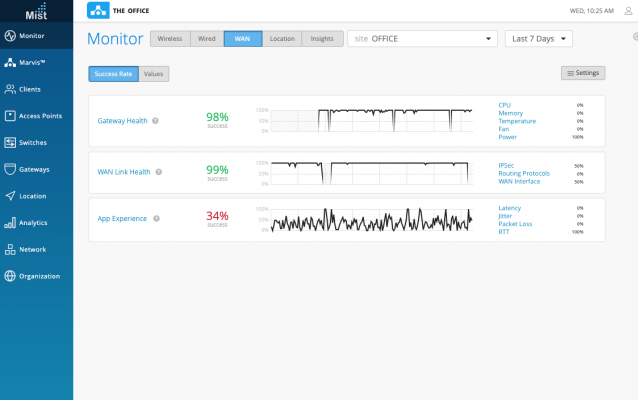Screen dimensions: 638x400
Task: Select the Wireless tab
Action: point(169,39)
